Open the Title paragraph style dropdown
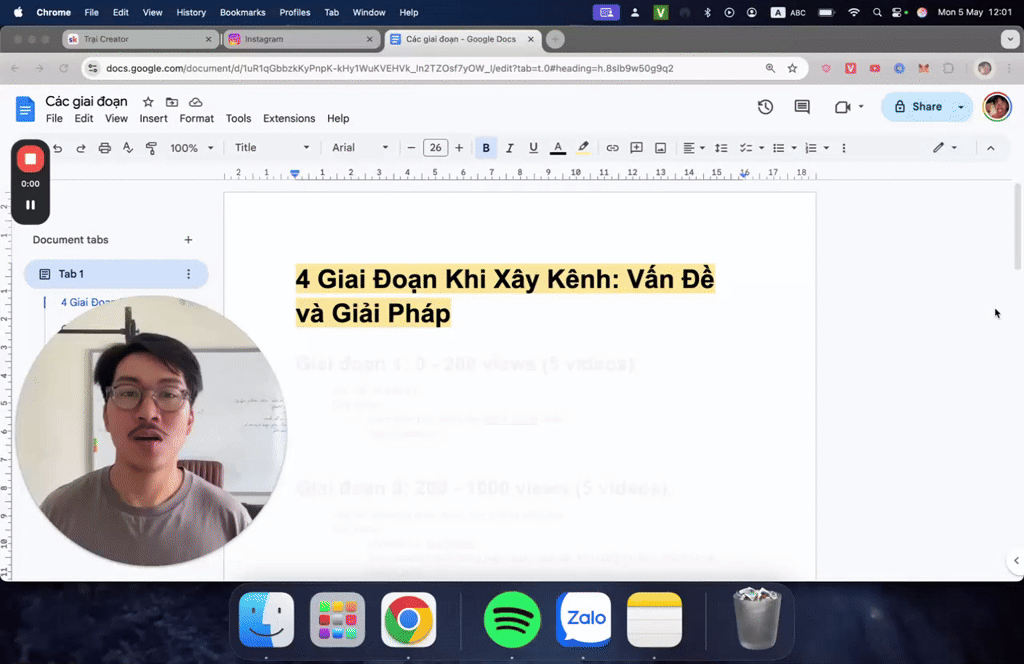Viewport: 1024px width, 664px height. tap(272, 148)
